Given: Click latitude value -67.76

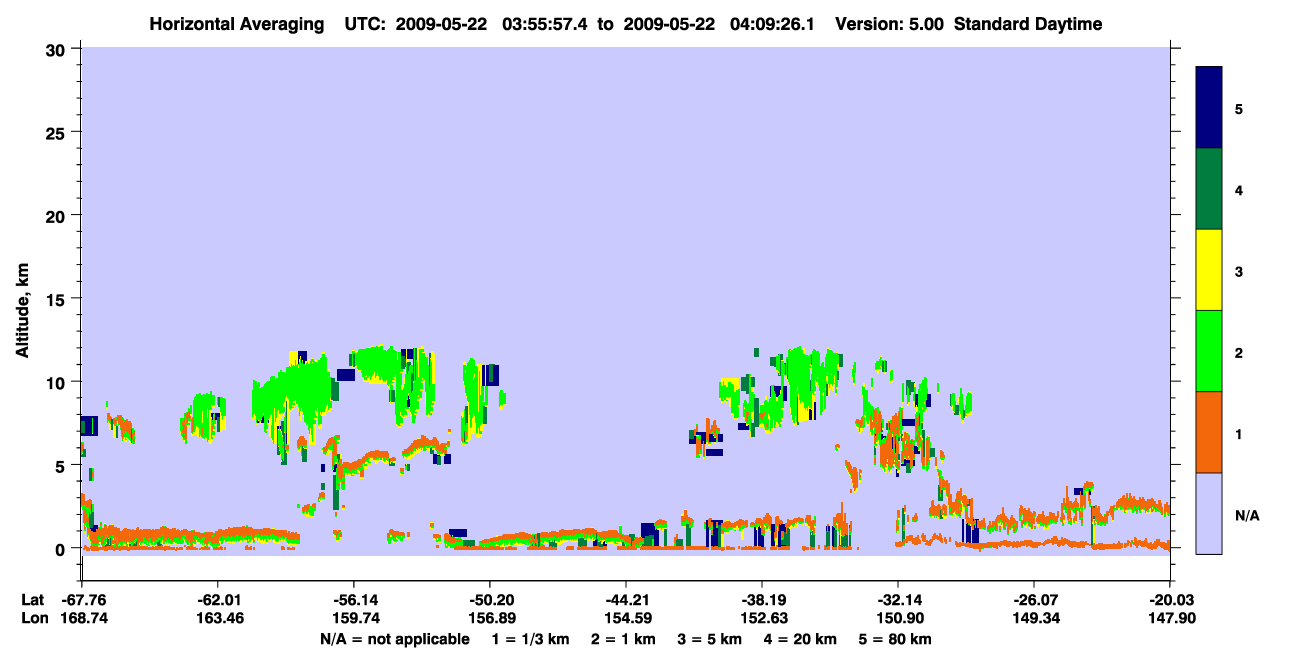Looking at the screenshot, I should click(82, 600).
